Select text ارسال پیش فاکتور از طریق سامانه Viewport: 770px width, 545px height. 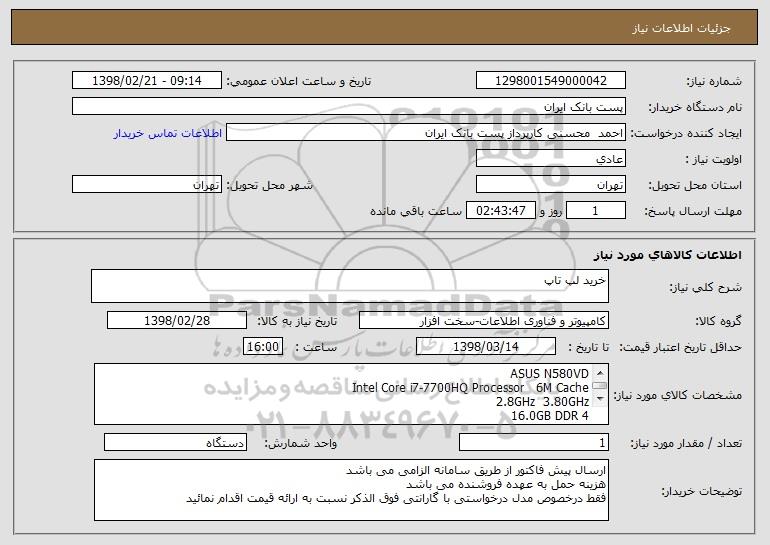point(521,470)
